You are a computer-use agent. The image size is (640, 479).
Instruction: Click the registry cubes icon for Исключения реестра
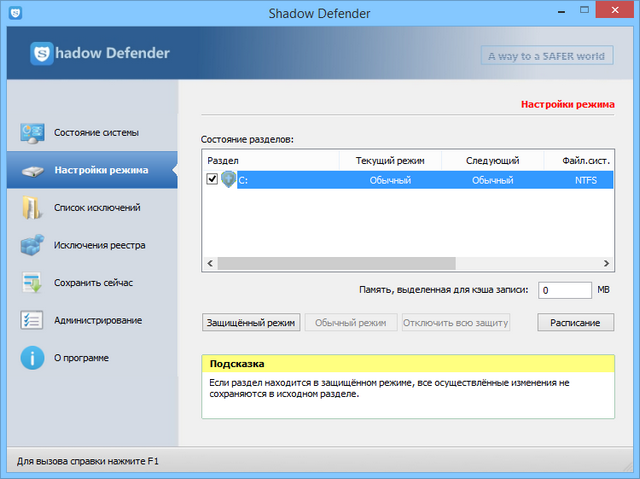(x=33, y=245)
